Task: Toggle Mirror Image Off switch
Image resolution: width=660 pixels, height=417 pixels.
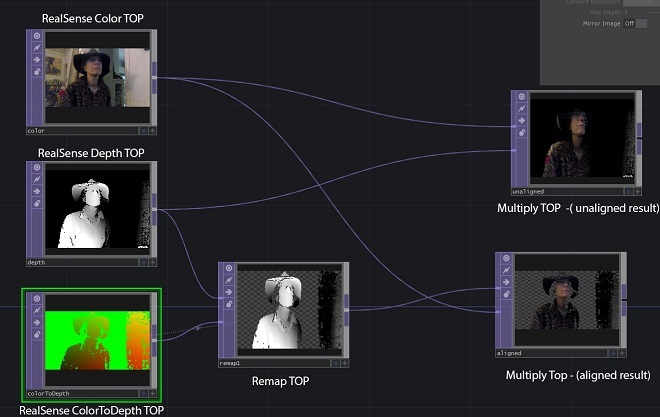Action: 641,24
